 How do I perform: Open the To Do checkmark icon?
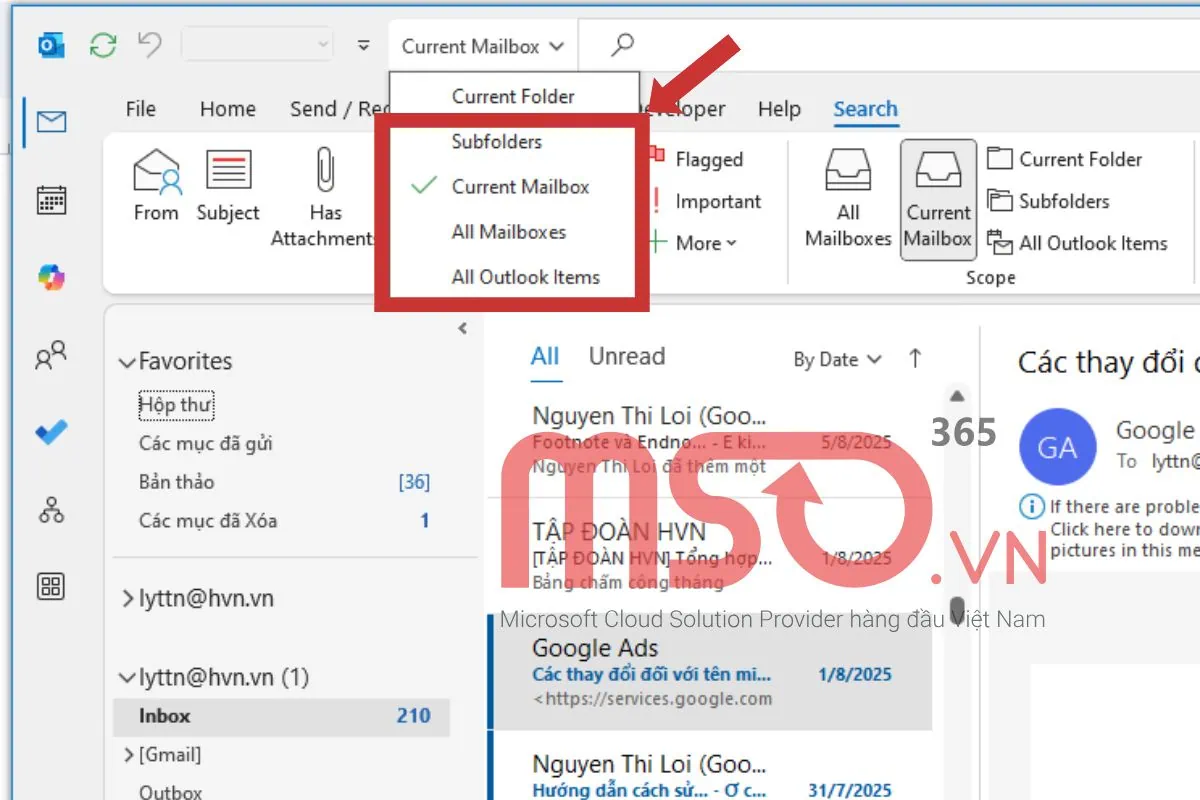click(51, 432)
